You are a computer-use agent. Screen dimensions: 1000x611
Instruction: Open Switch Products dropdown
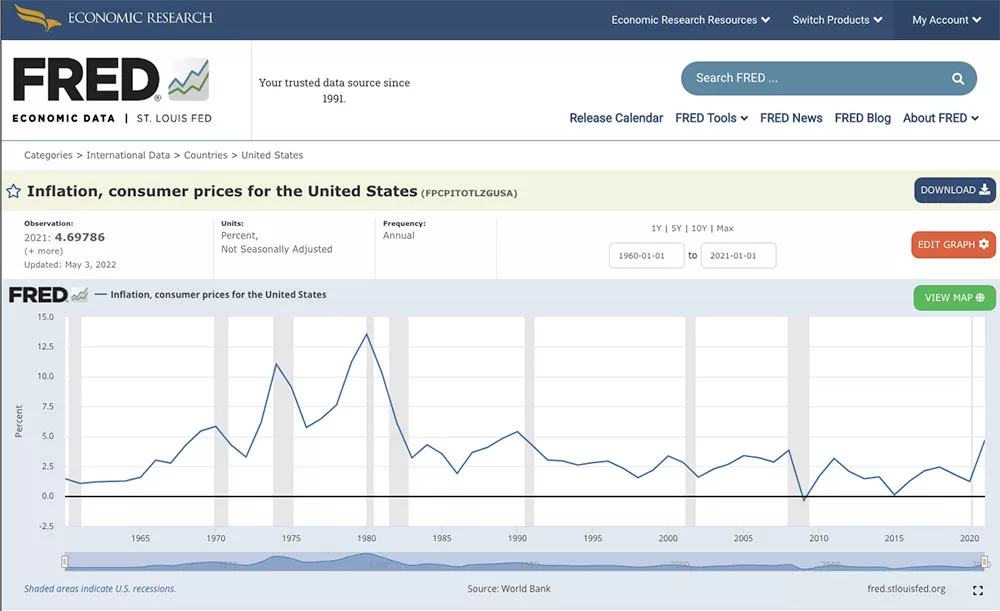(837, 20)
